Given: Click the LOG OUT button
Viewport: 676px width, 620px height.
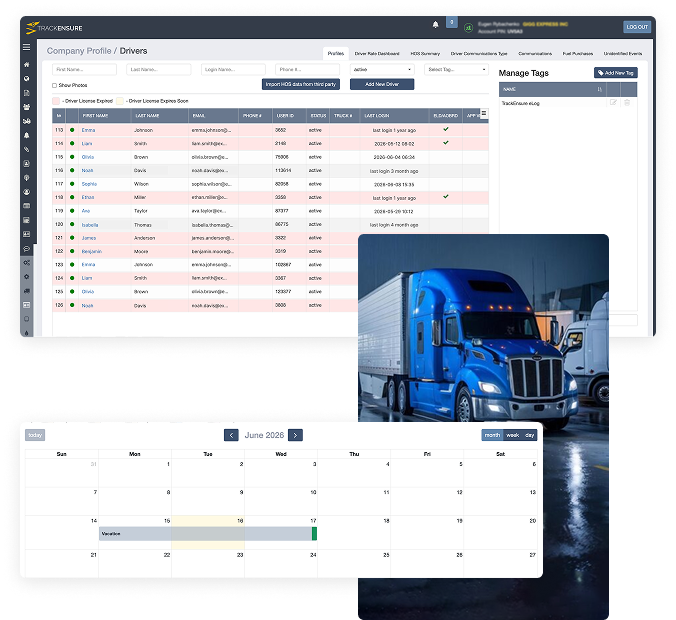Looking at the screenshot, I should (637, 27).
